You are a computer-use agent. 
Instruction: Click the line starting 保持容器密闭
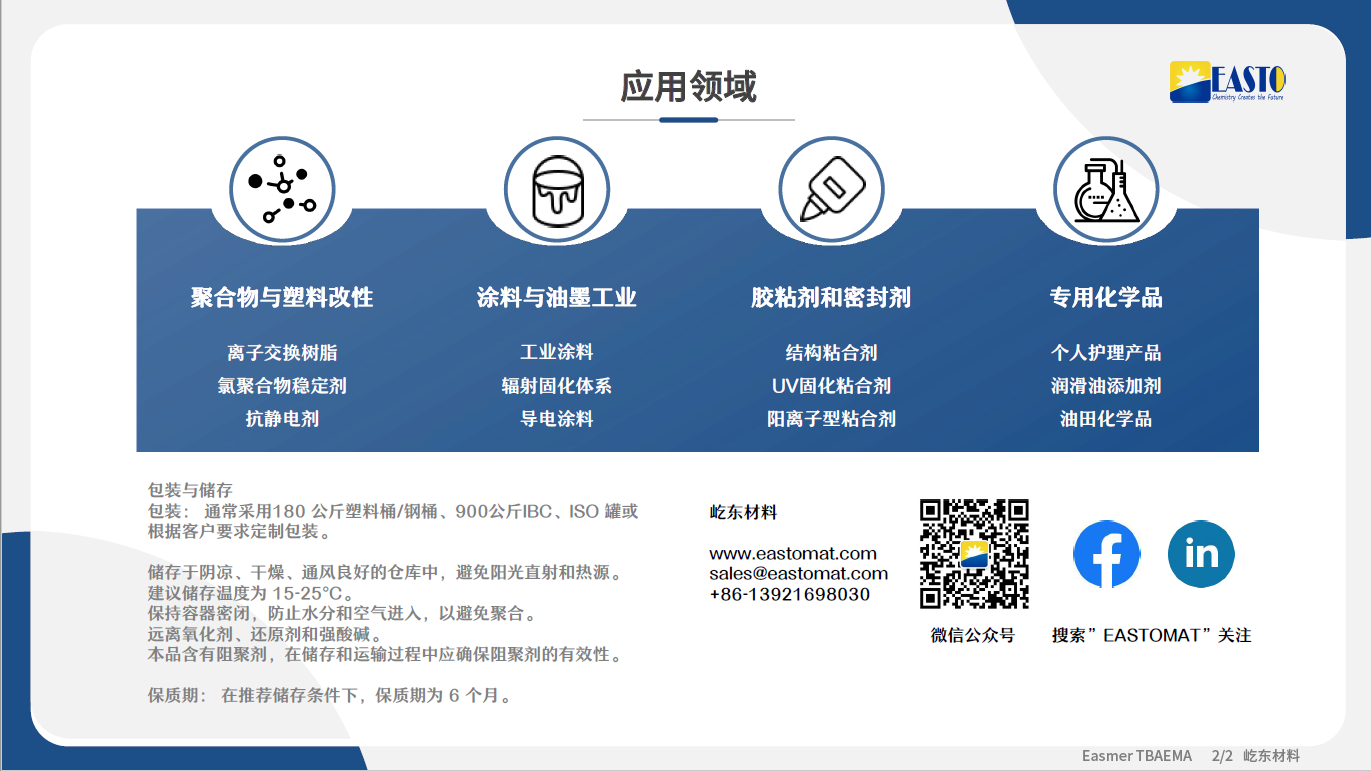click(345, 614)
